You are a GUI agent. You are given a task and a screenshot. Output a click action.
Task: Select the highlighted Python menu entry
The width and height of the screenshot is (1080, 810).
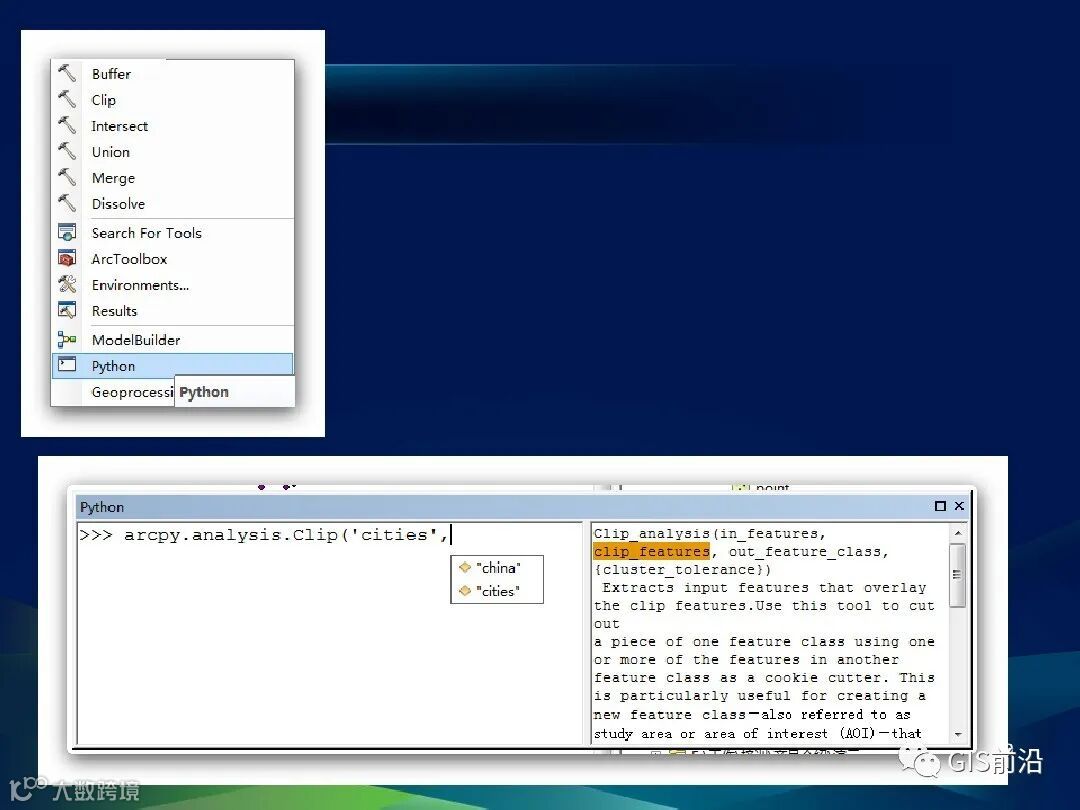173,366
